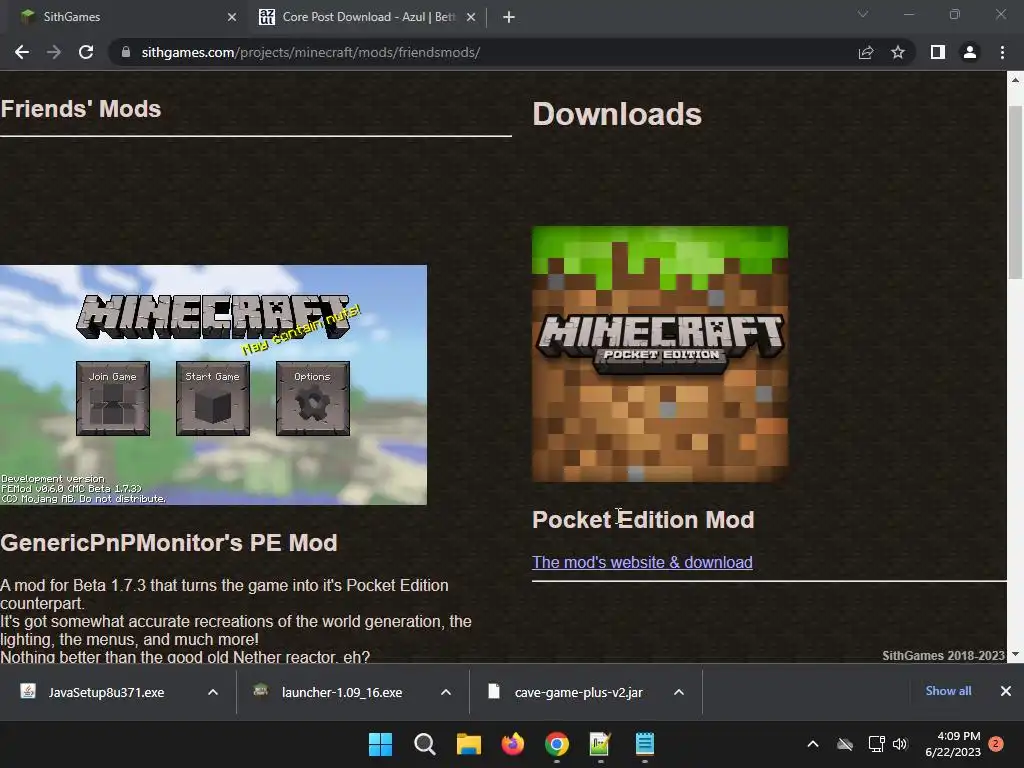Show all downloads
This screenshot has height=768, width=1024.
(x=948, y=691)
